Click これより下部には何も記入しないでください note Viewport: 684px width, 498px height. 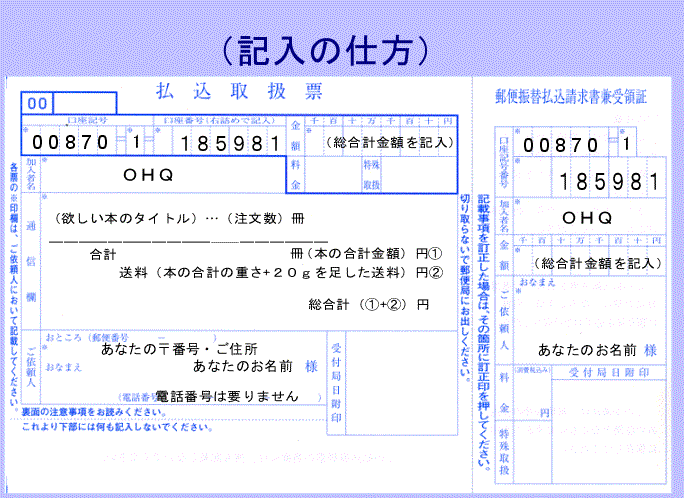118,427
